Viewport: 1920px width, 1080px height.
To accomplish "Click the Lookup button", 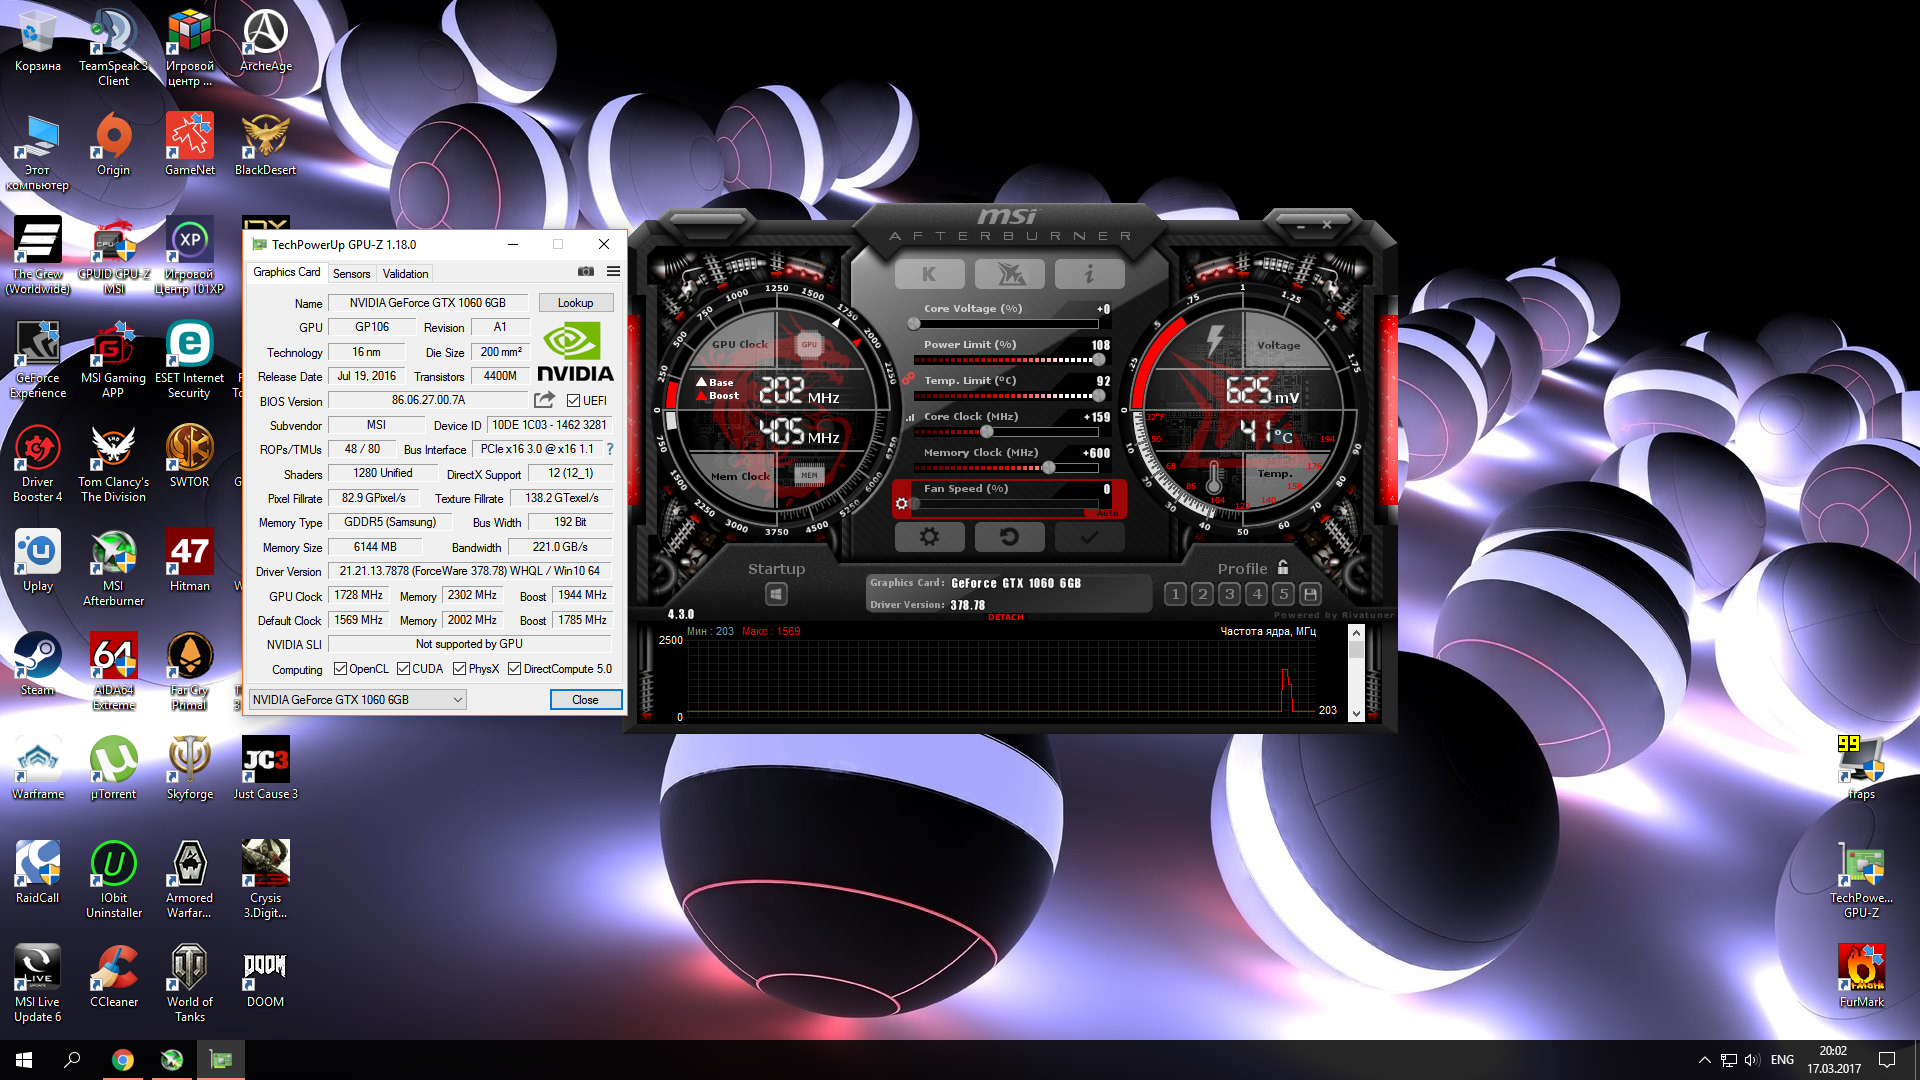I will point(575,303).
